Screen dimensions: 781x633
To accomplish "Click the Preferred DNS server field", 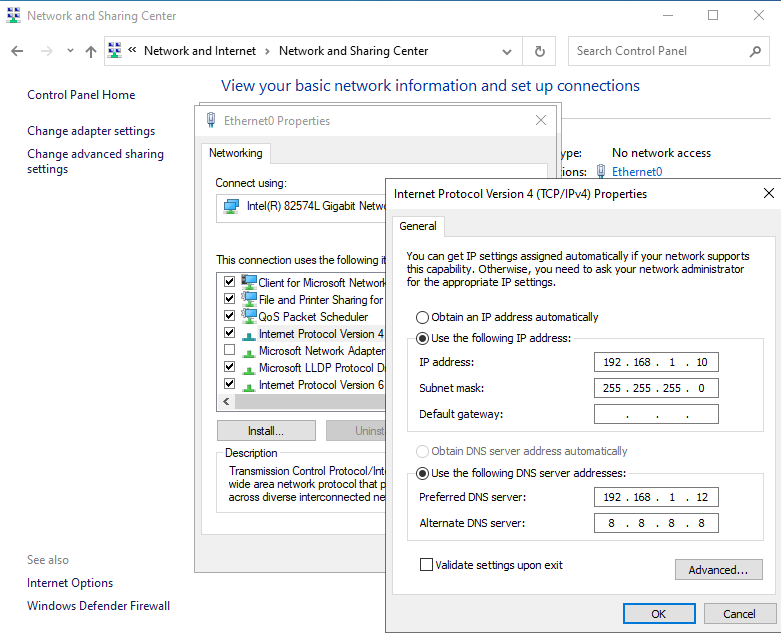I will tap(656, 497).
